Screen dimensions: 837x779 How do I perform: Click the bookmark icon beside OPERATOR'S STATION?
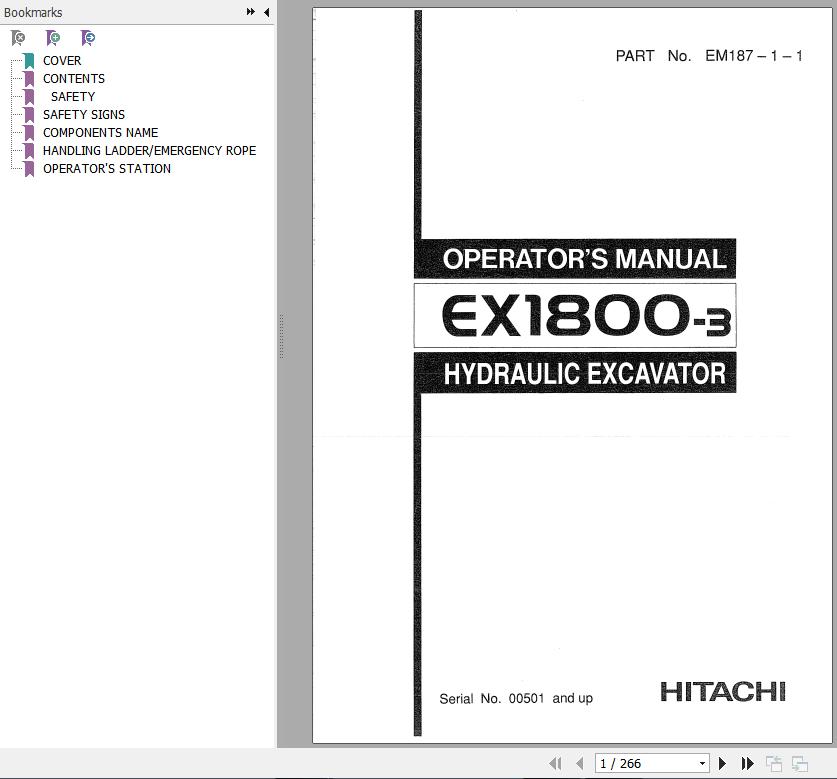[x=29, y=169]
